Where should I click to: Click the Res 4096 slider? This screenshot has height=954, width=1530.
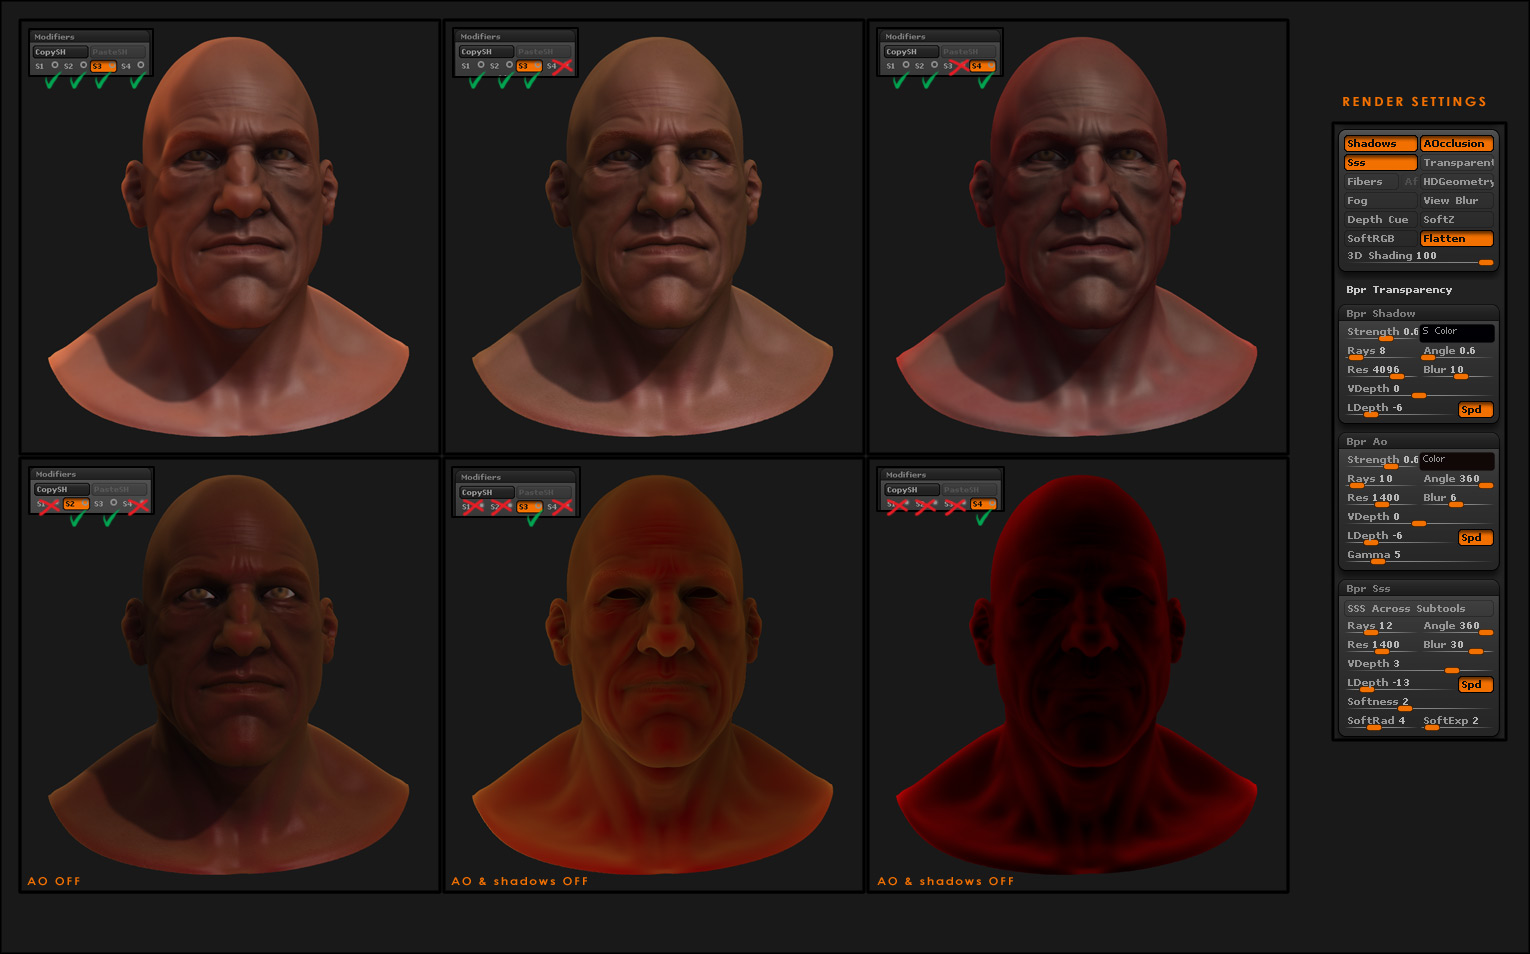pyautogui.click(x=1380, y=370)
